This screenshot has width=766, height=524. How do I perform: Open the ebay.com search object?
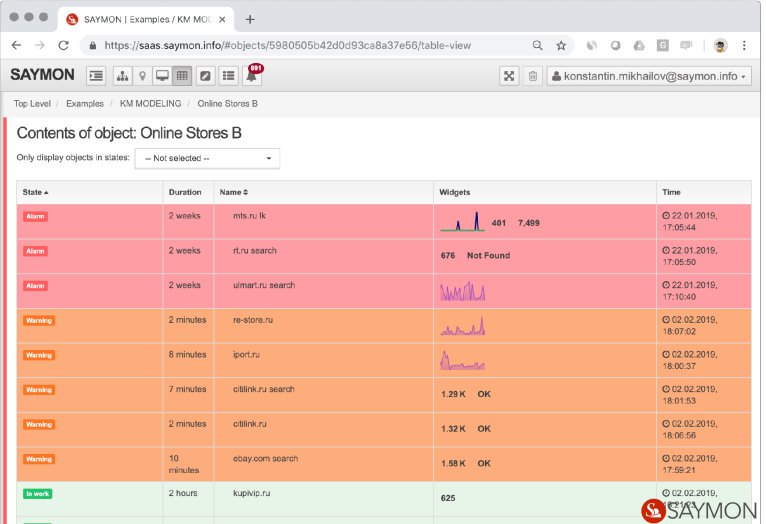(x=265, y=459)
